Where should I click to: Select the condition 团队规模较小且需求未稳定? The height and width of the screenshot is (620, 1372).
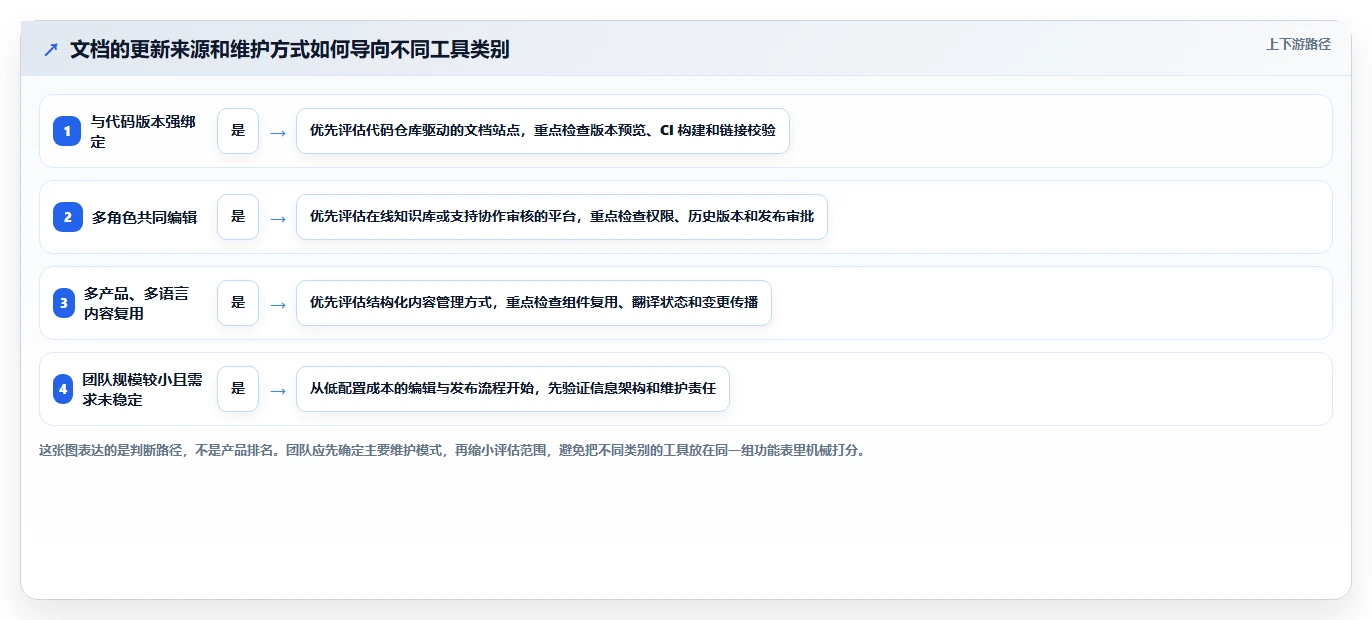coord(142,389)
